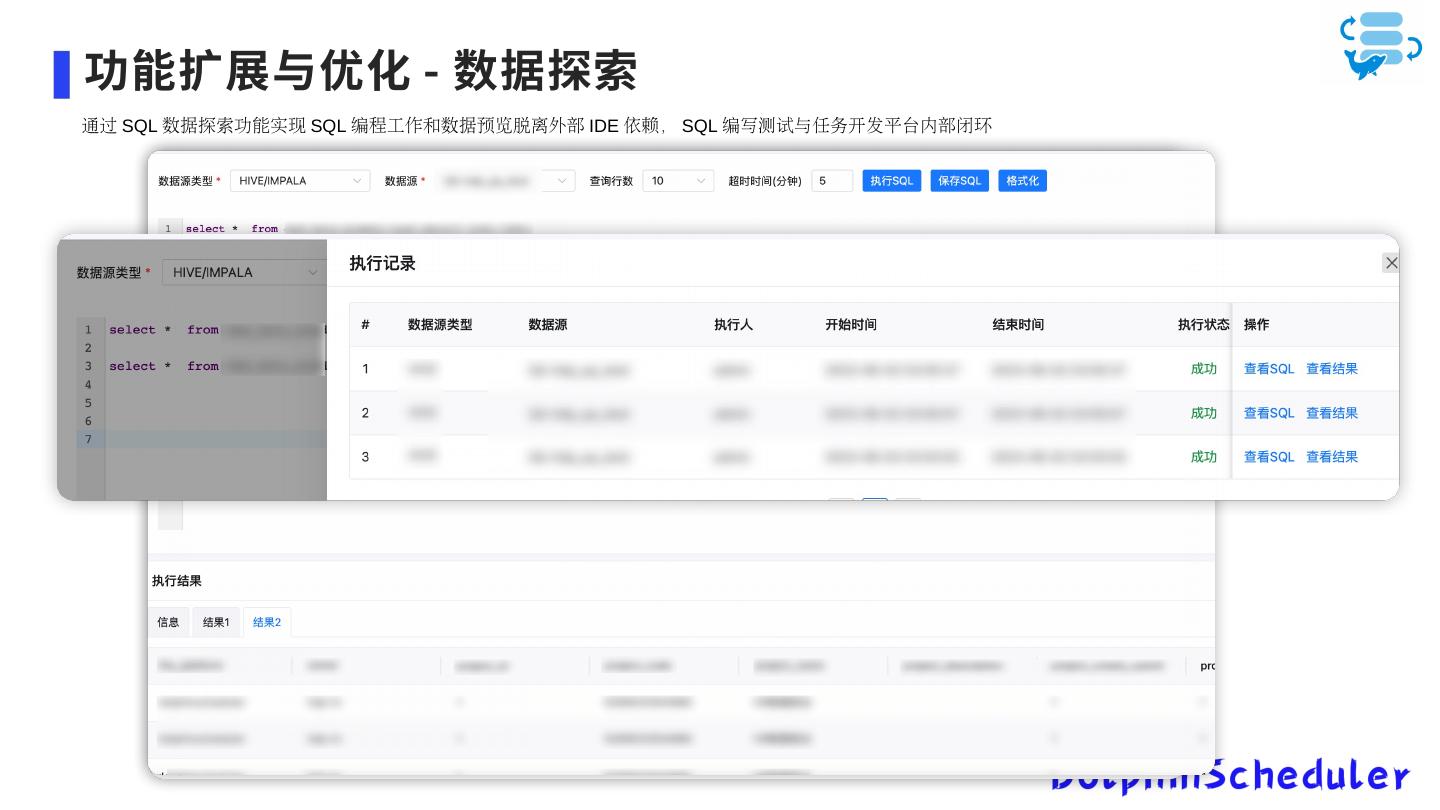Open 查看结果 for record row 3
The width and height of the screenshot is (1440, 810).
[1332, 457]
